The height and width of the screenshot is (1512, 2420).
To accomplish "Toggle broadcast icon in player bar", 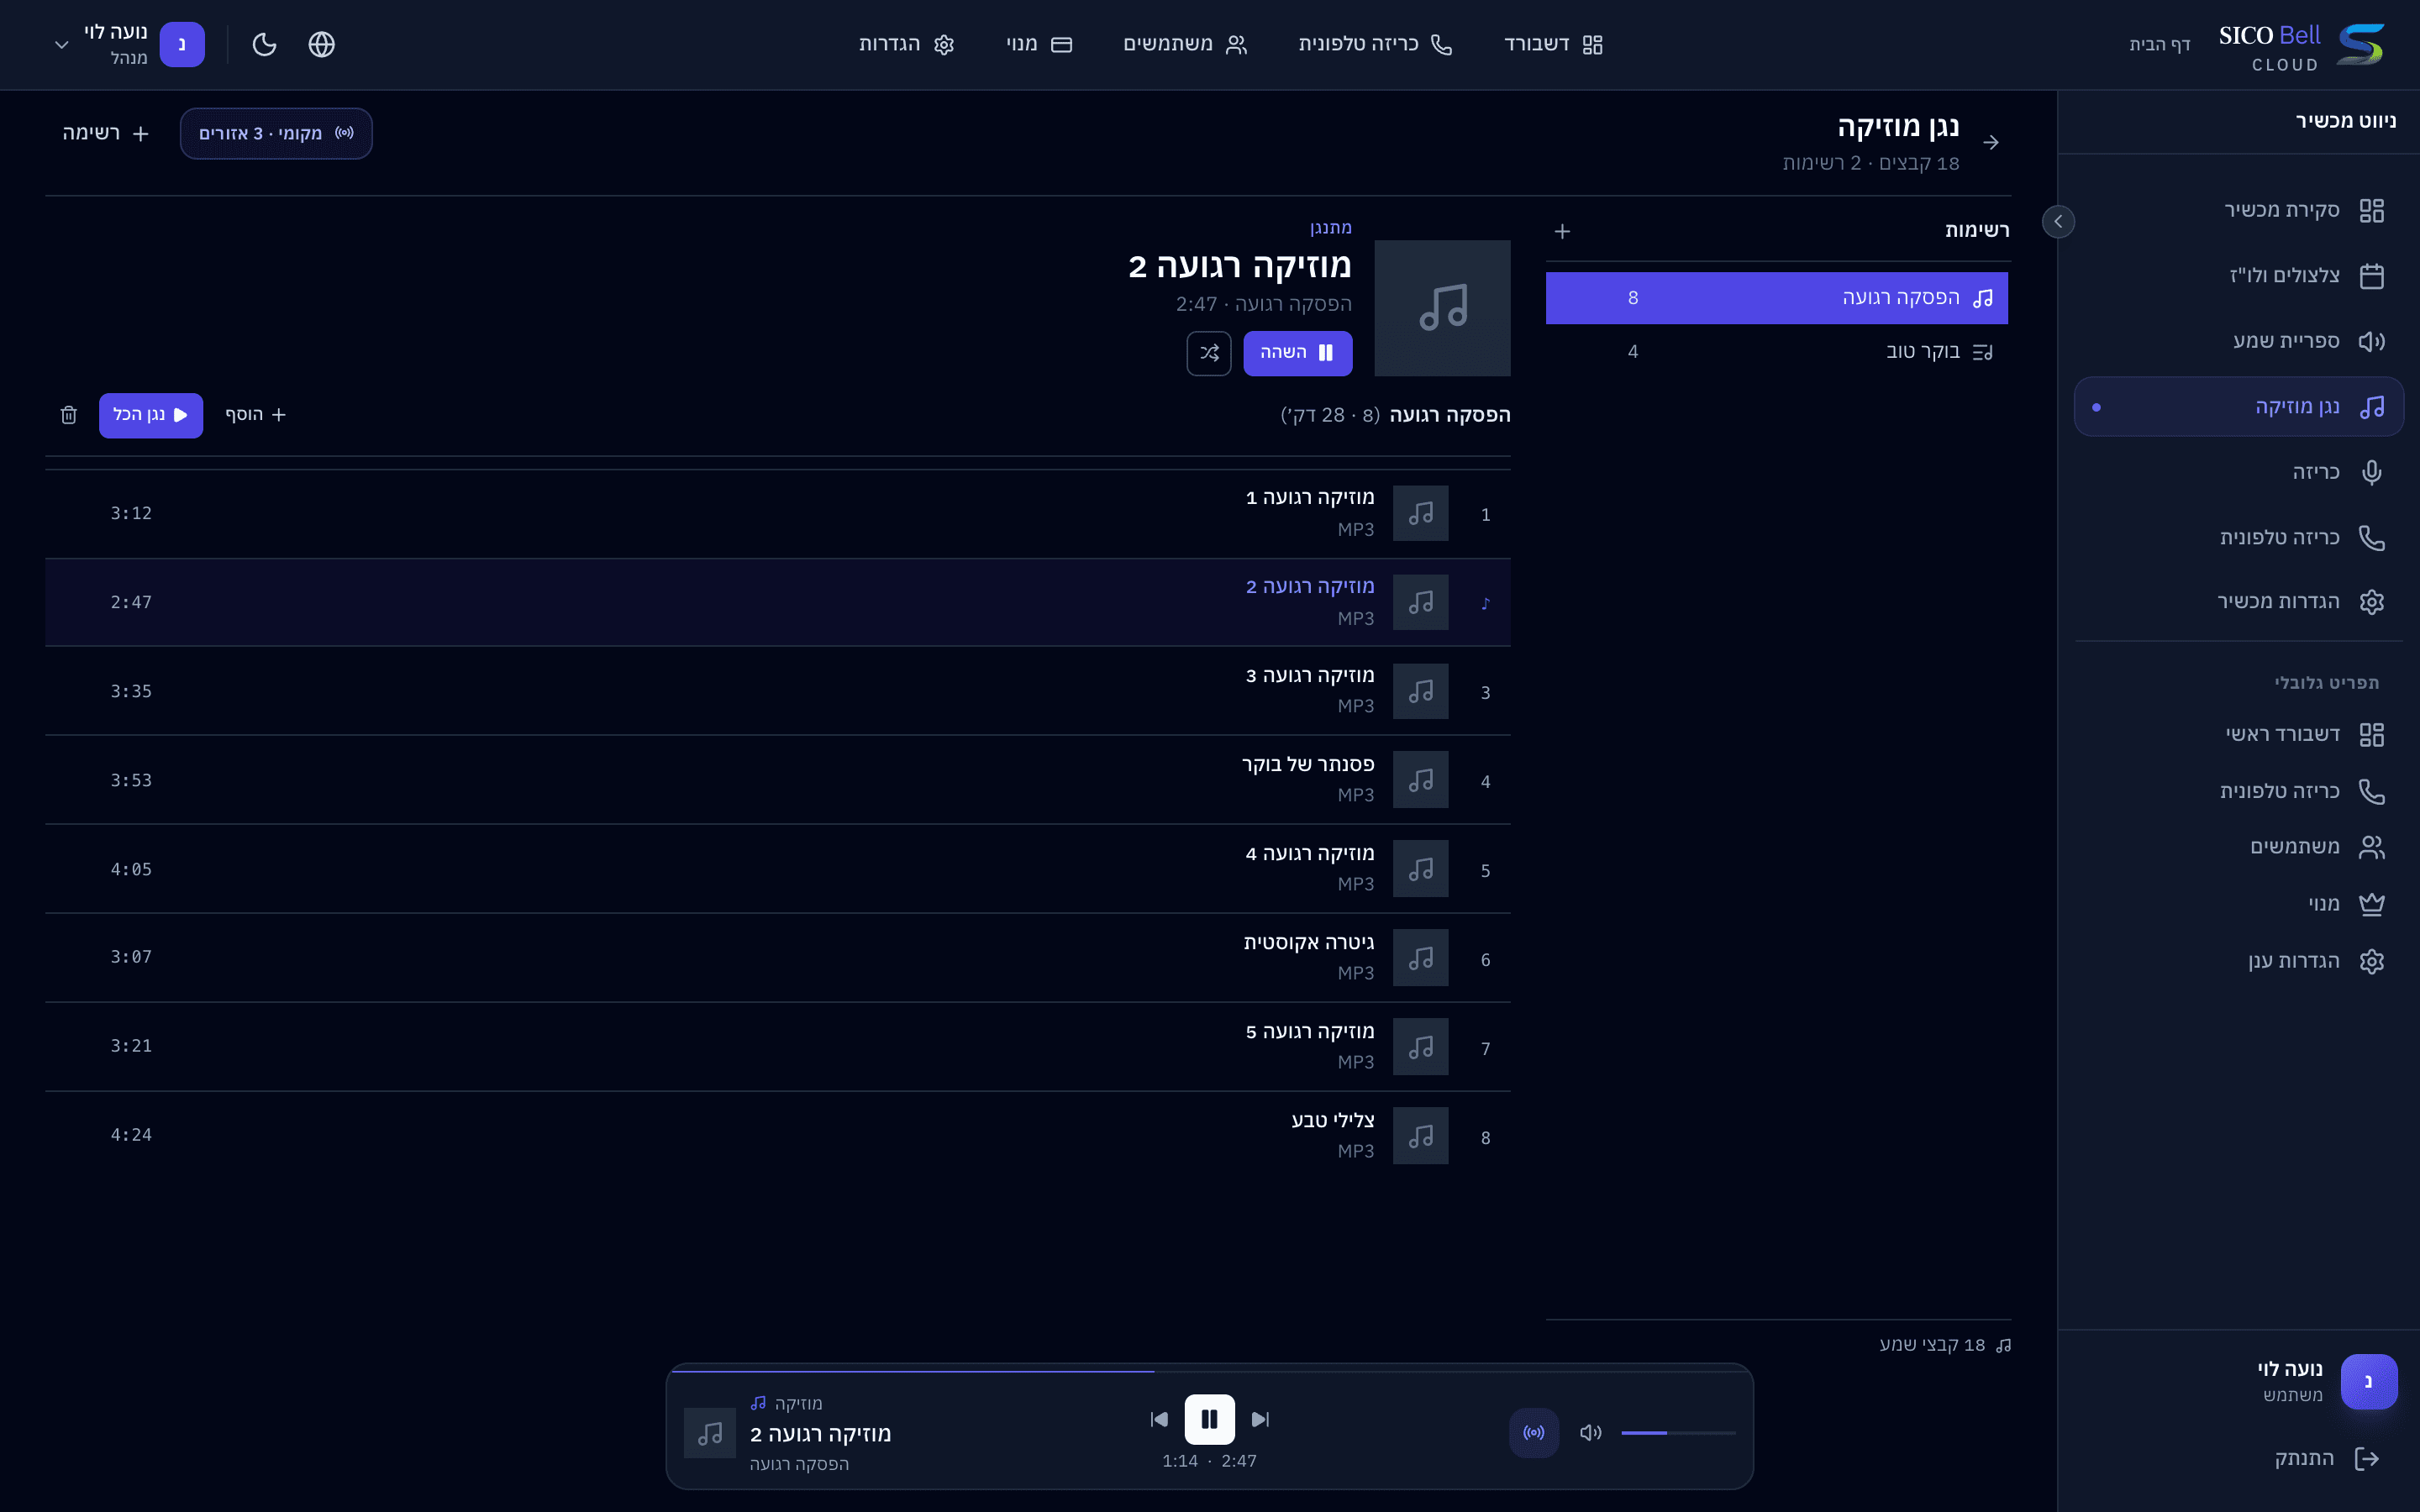I will (x=1534, y=1433).
